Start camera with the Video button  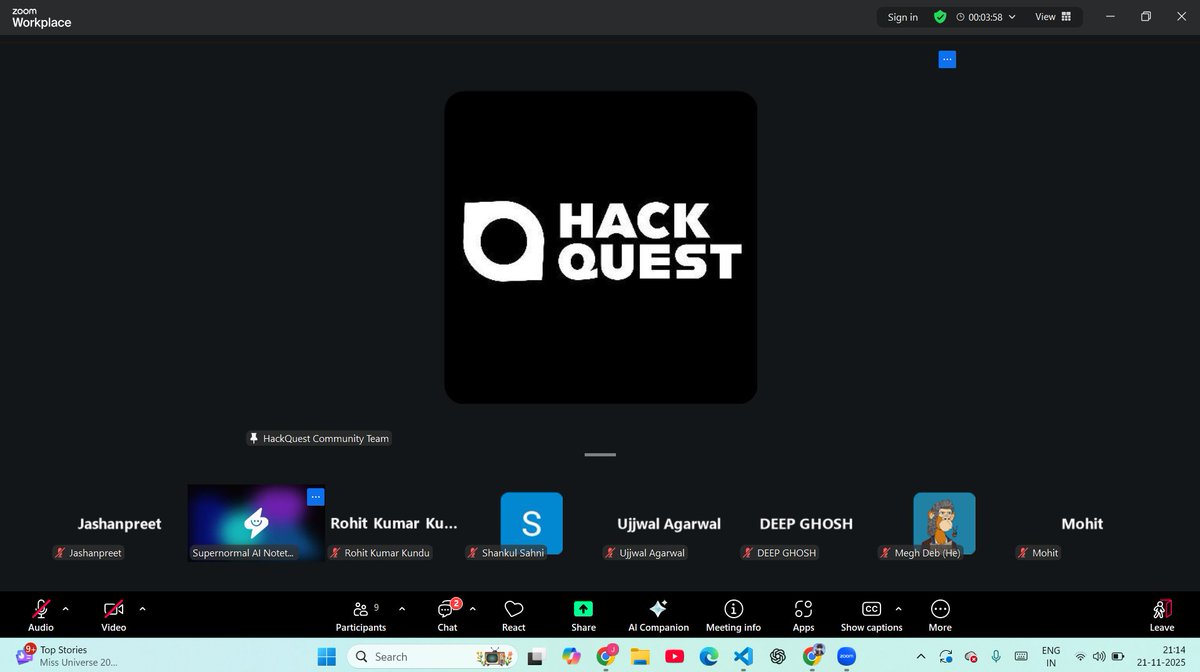[113, 615]
